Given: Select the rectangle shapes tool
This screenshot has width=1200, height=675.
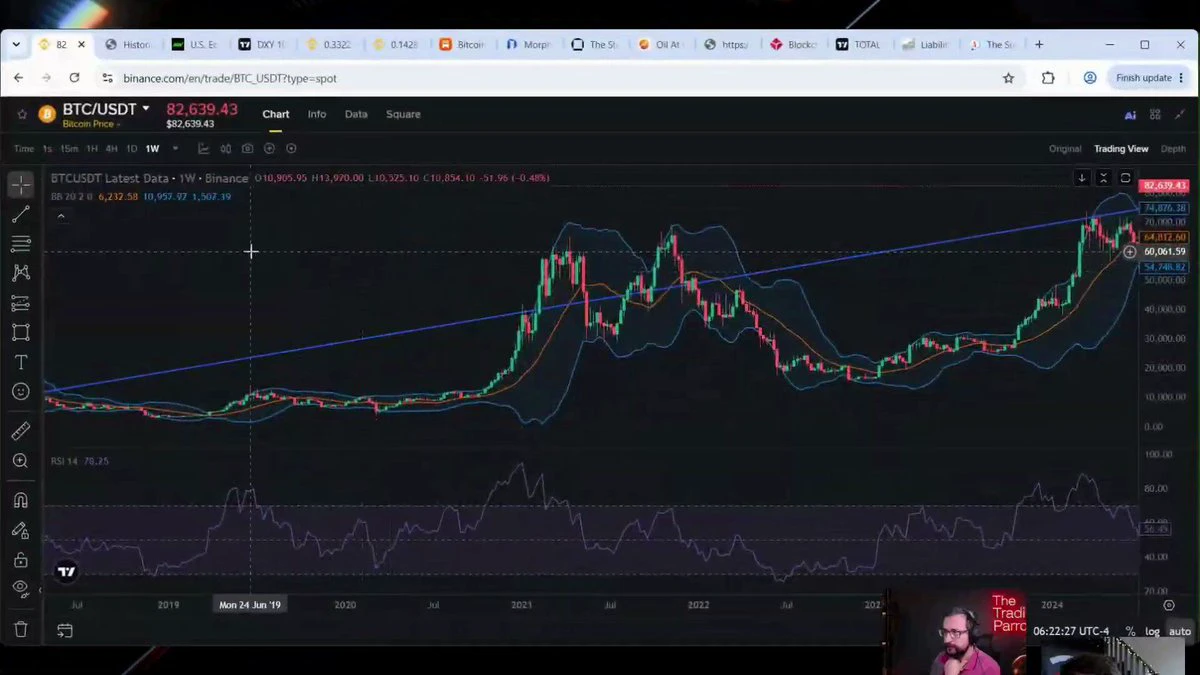Looking at the screenshot, I should (20, 332).
